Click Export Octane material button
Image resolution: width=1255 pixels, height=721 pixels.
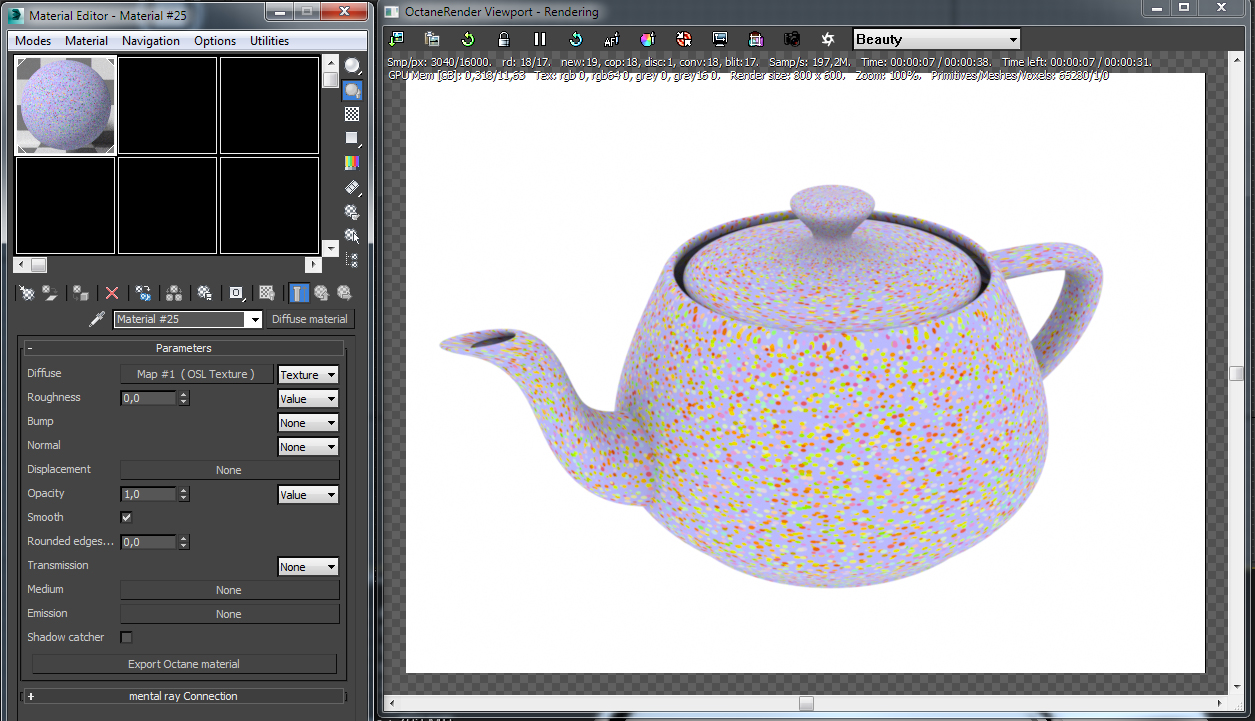click(184, 664)
